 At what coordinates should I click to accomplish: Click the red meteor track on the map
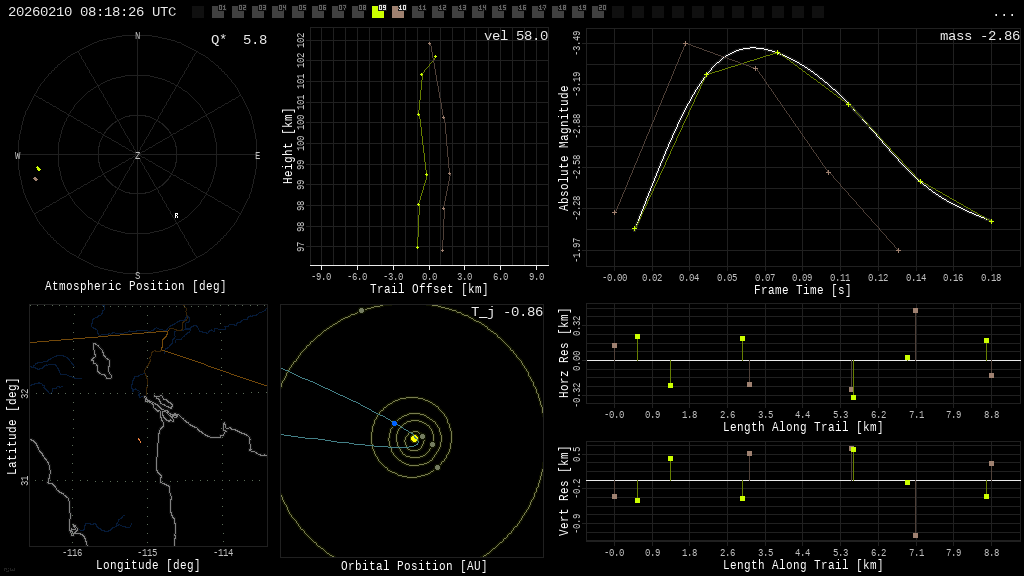click(x=139, y=440)
